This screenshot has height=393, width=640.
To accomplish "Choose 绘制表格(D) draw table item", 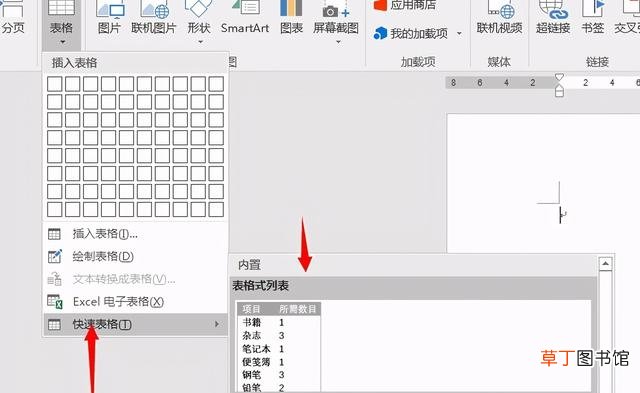I will point(135,256).
